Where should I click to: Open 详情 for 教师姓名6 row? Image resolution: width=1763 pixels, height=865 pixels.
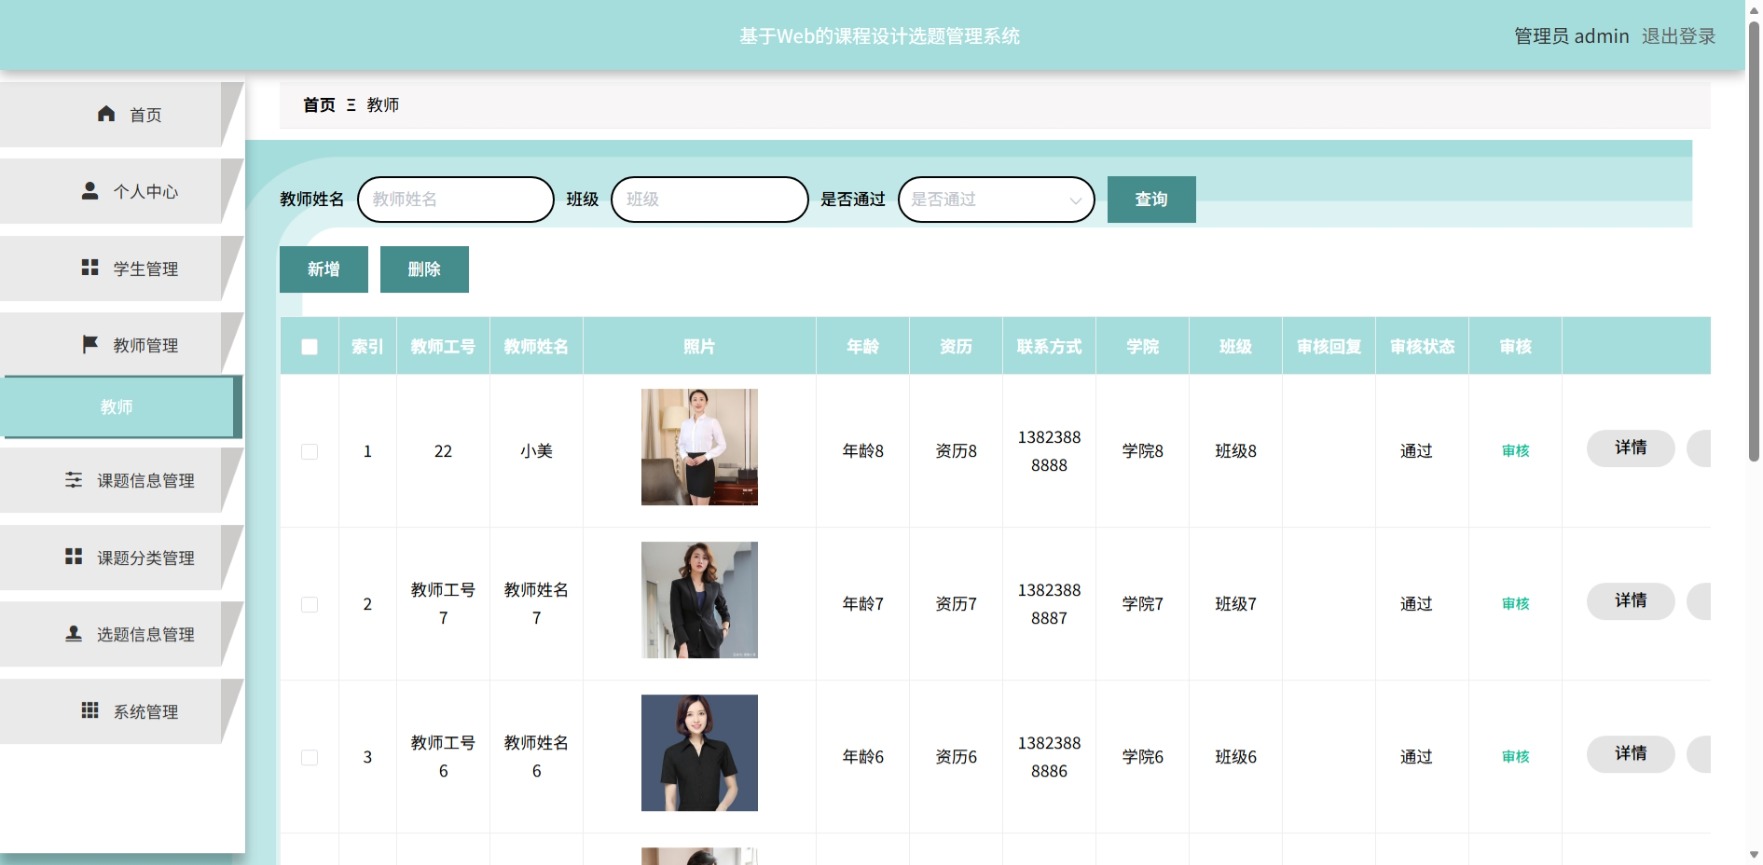click(1630, 753)
